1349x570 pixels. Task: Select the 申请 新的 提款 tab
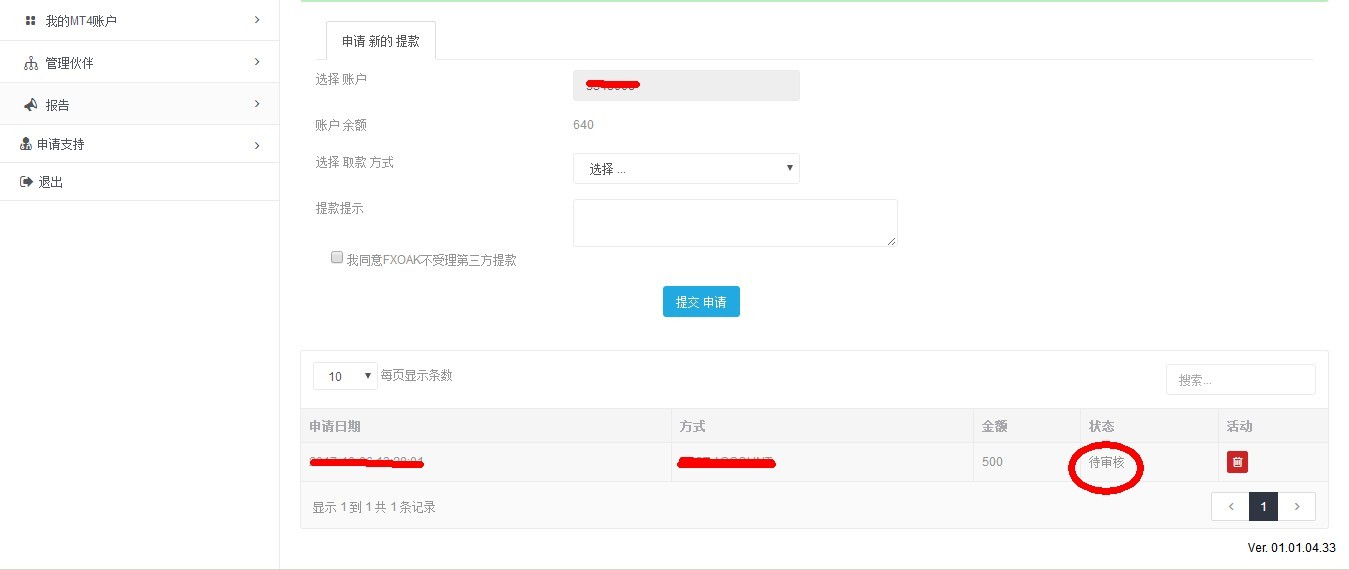(x=380, y=41)
